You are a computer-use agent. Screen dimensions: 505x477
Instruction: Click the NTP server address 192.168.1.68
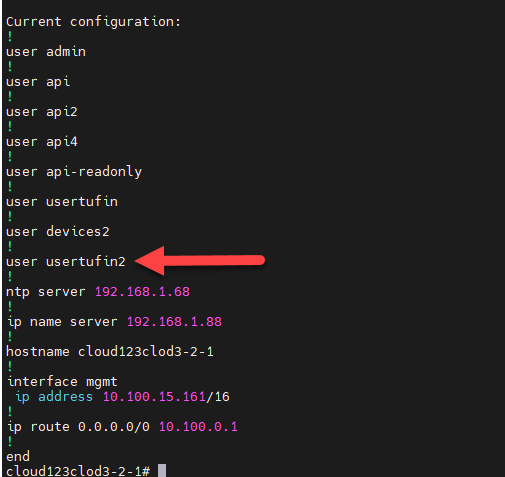coord(142,292)
